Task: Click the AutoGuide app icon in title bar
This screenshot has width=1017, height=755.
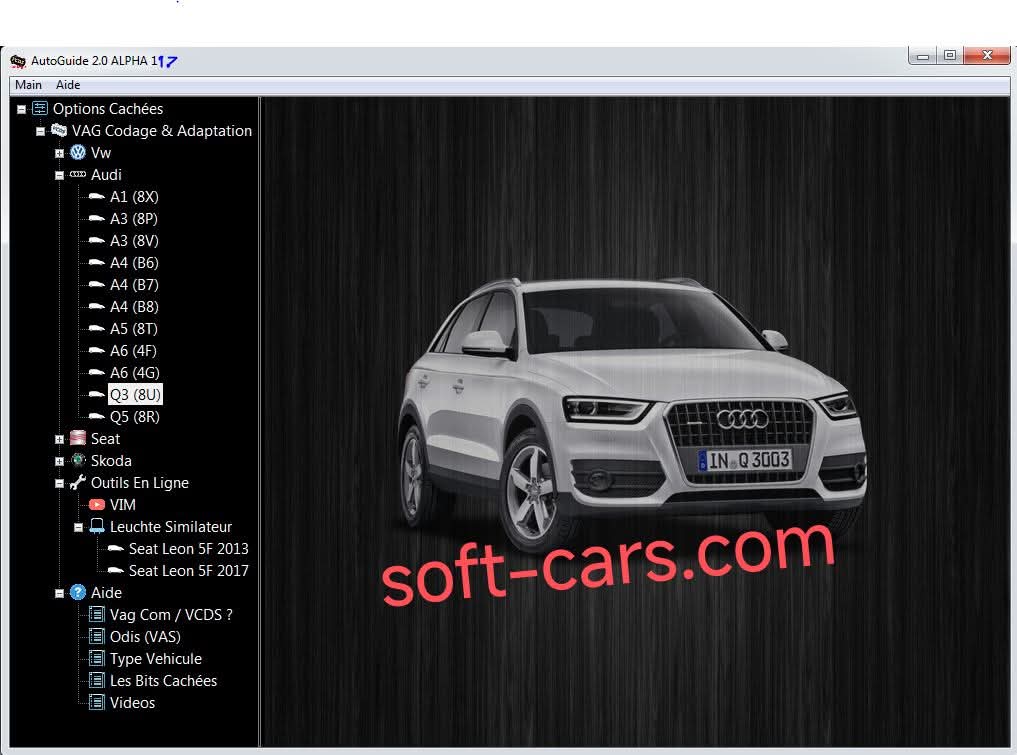Action: coord(18,61)
